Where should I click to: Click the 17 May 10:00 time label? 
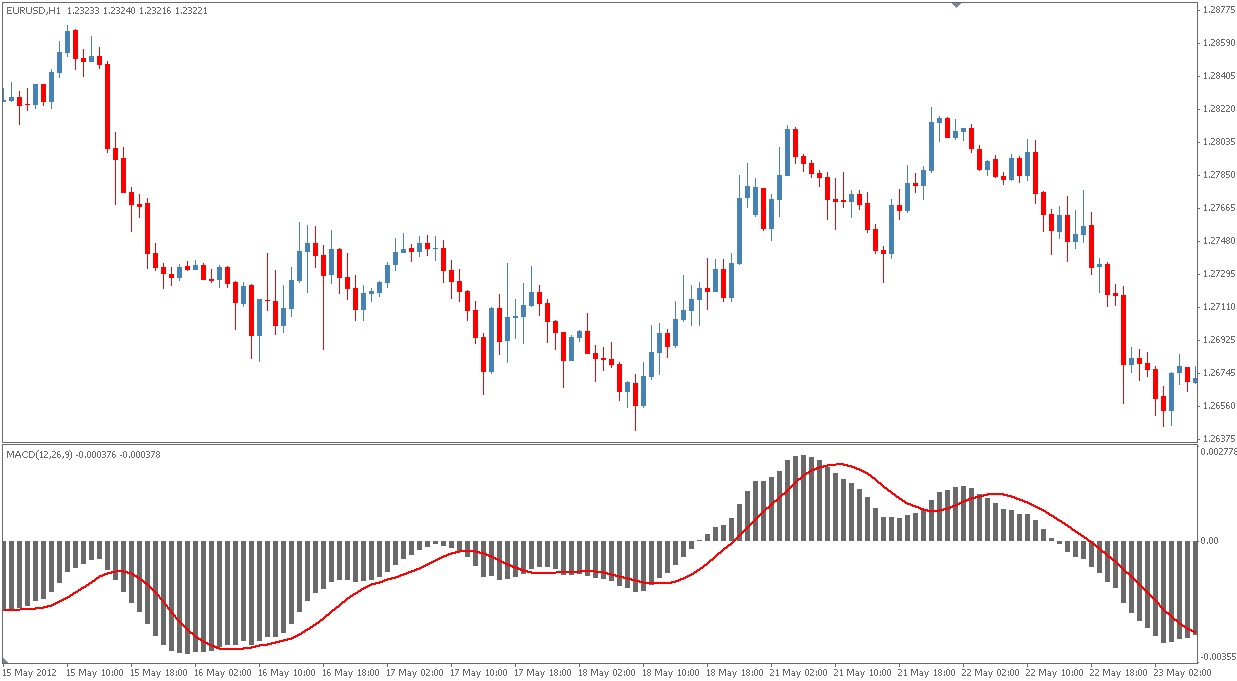(x=480, y=673)
